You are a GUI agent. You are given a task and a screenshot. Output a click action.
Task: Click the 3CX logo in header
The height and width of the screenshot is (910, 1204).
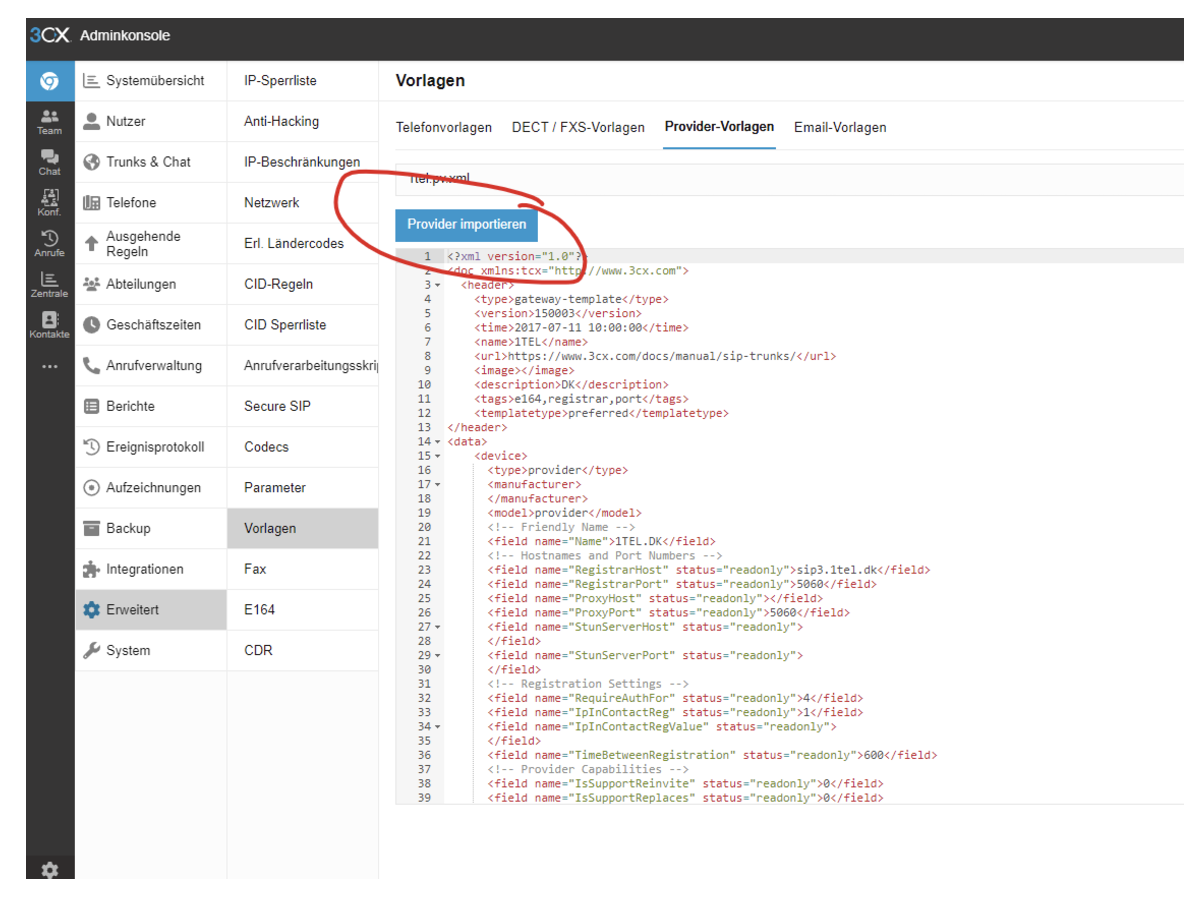point(48,35)
